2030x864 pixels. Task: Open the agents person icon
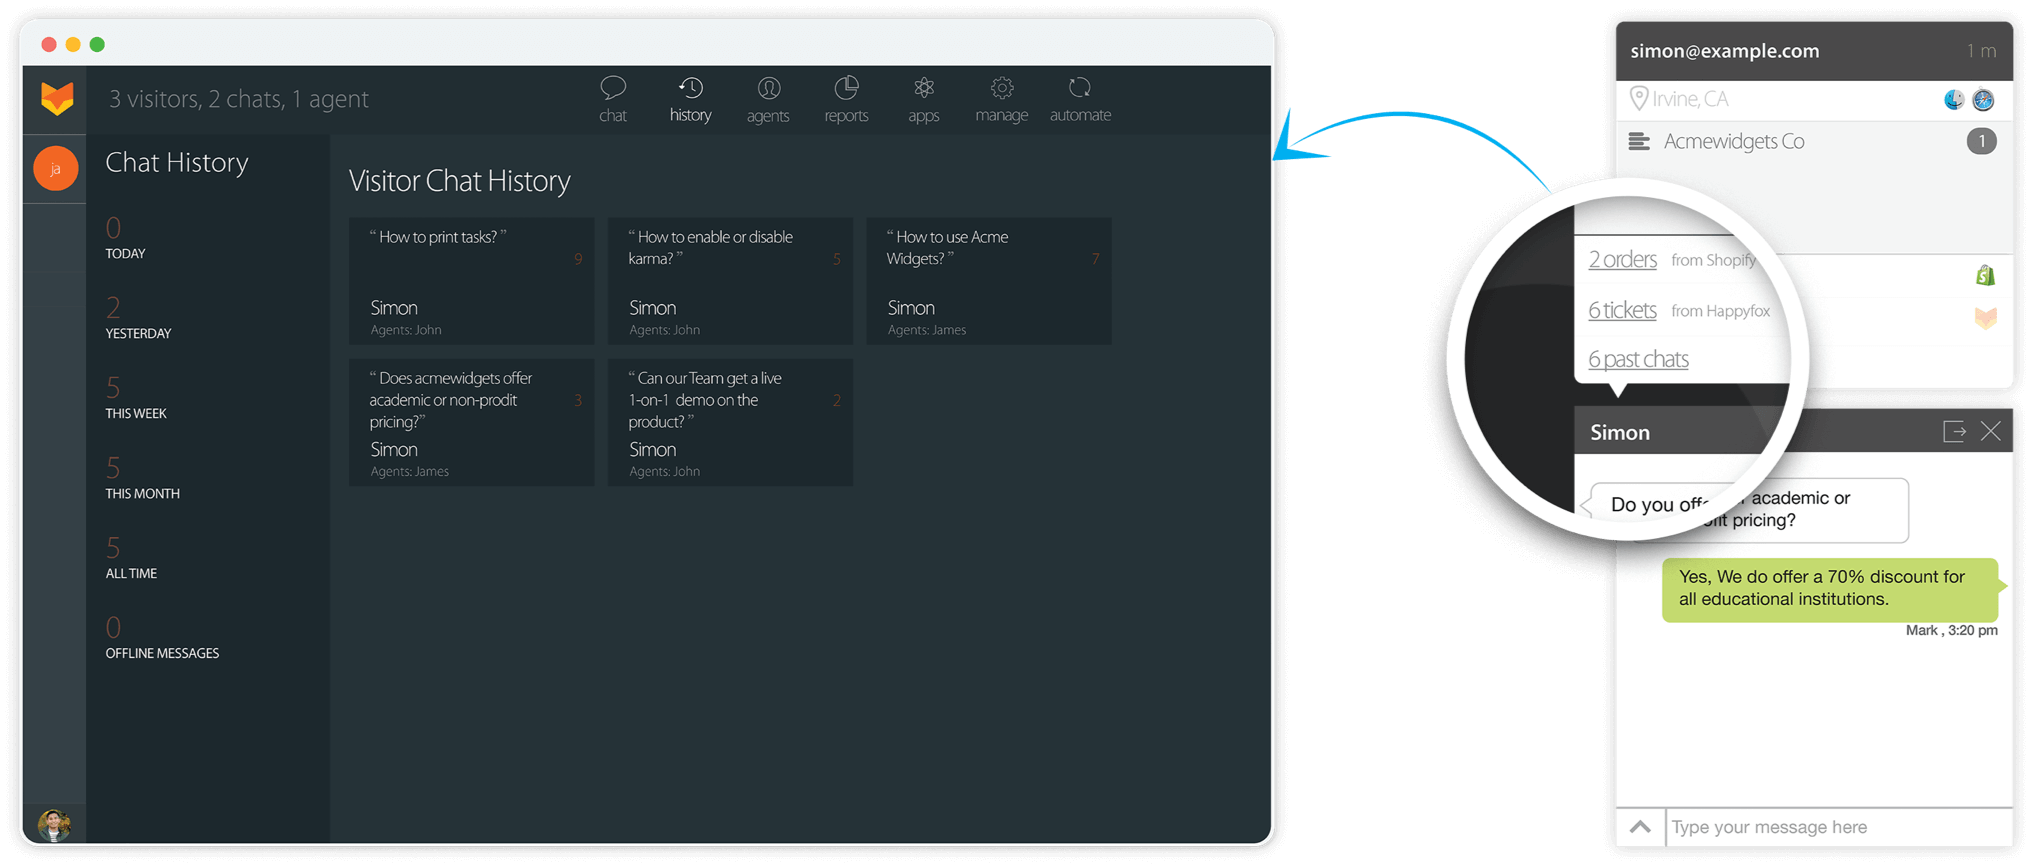click(768, 88)
